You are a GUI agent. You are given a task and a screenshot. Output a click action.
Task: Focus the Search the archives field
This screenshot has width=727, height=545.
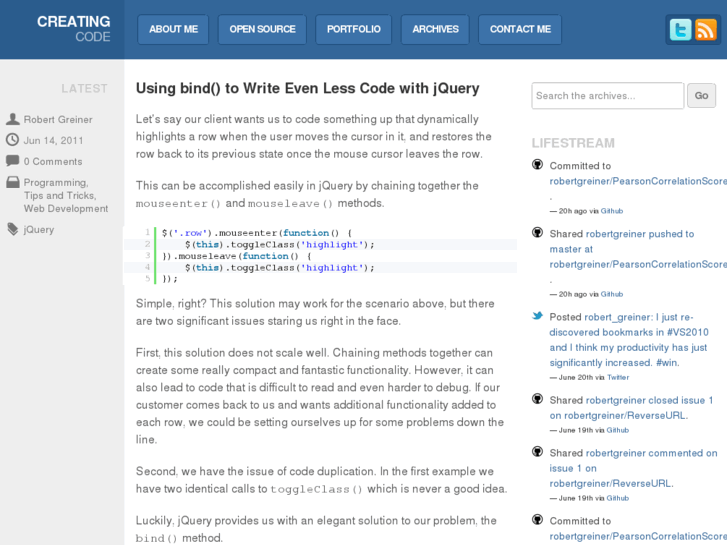click(x=607, y=96)
